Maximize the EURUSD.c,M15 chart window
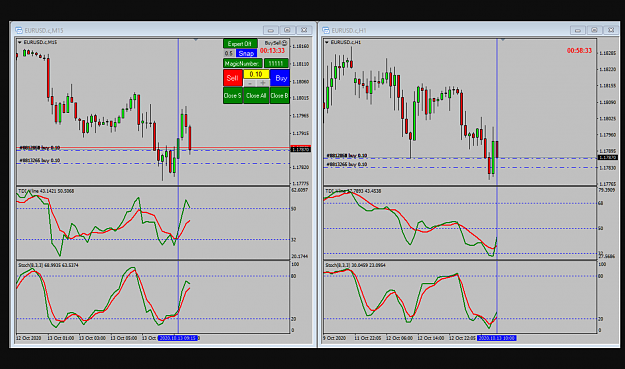This screenshot has height=369, width=625. click(x=287, y=30)
